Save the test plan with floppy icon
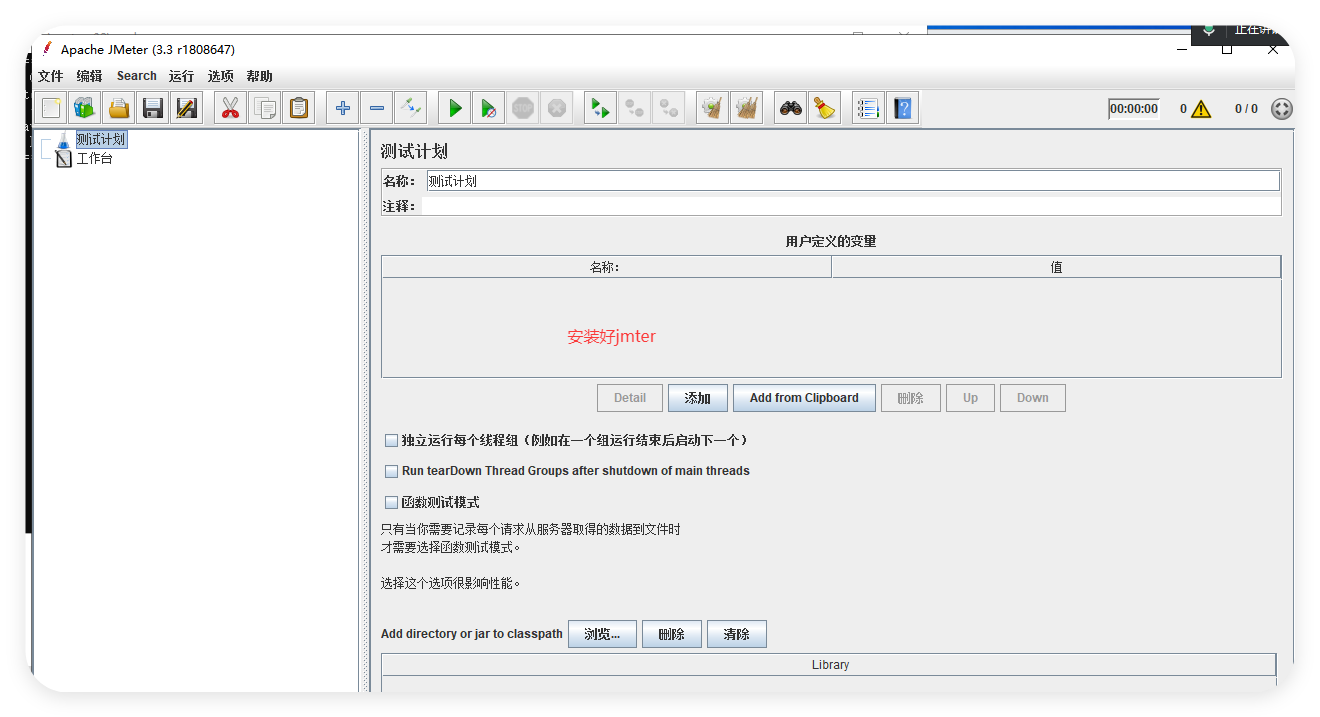 (152, 108)
